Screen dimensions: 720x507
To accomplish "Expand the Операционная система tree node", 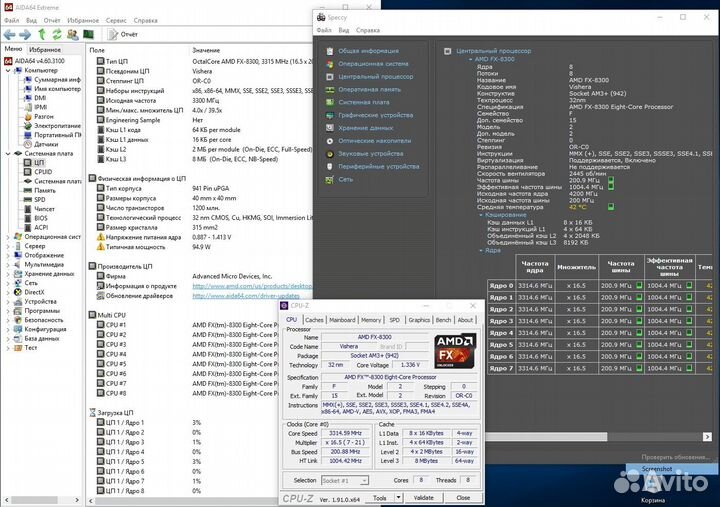I will pyautogui.click(x=8, y=237).
